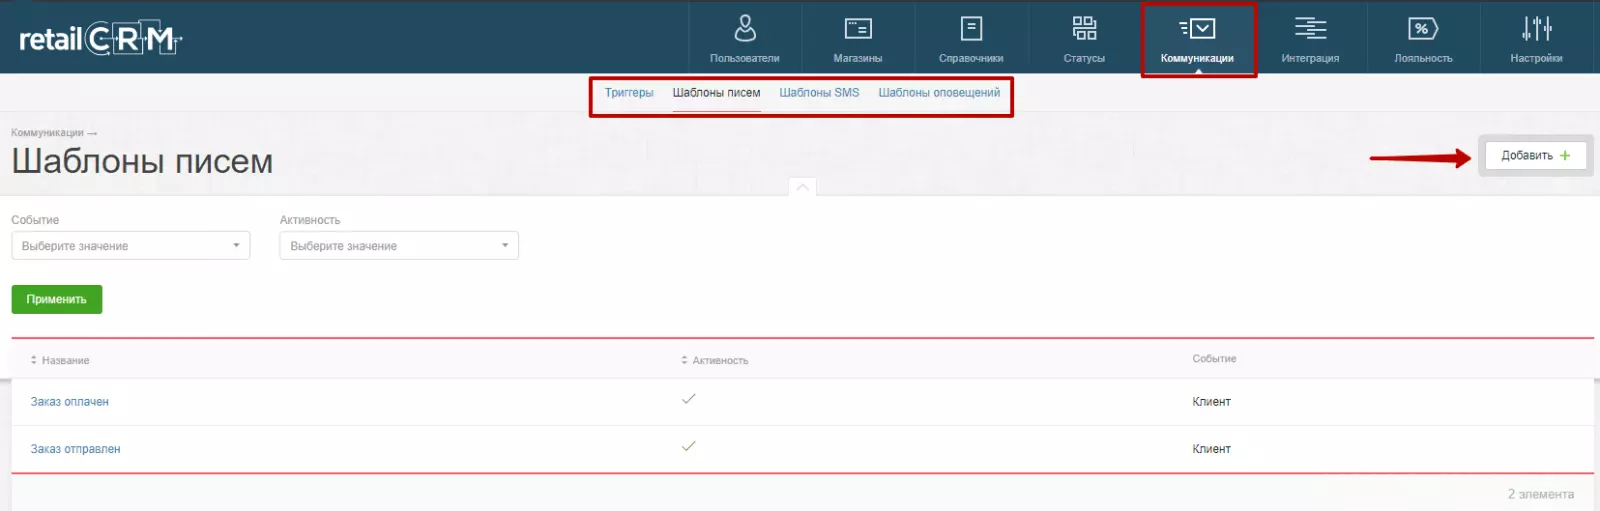Click the Шаблоны писем page heading

[142, 162]
